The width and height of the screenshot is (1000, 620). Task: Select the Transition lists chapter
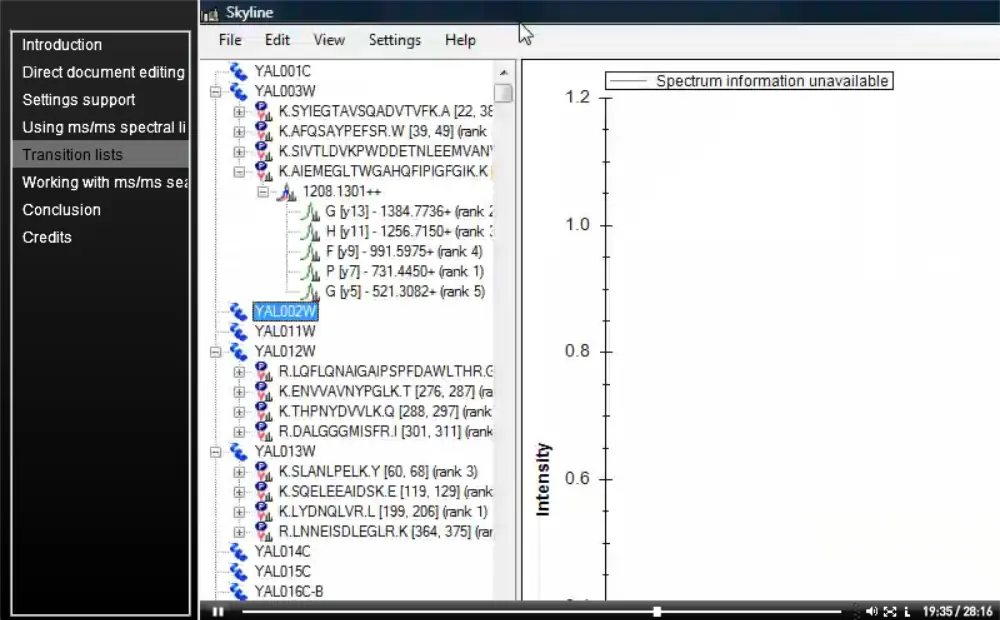click(x=101, y=154)
